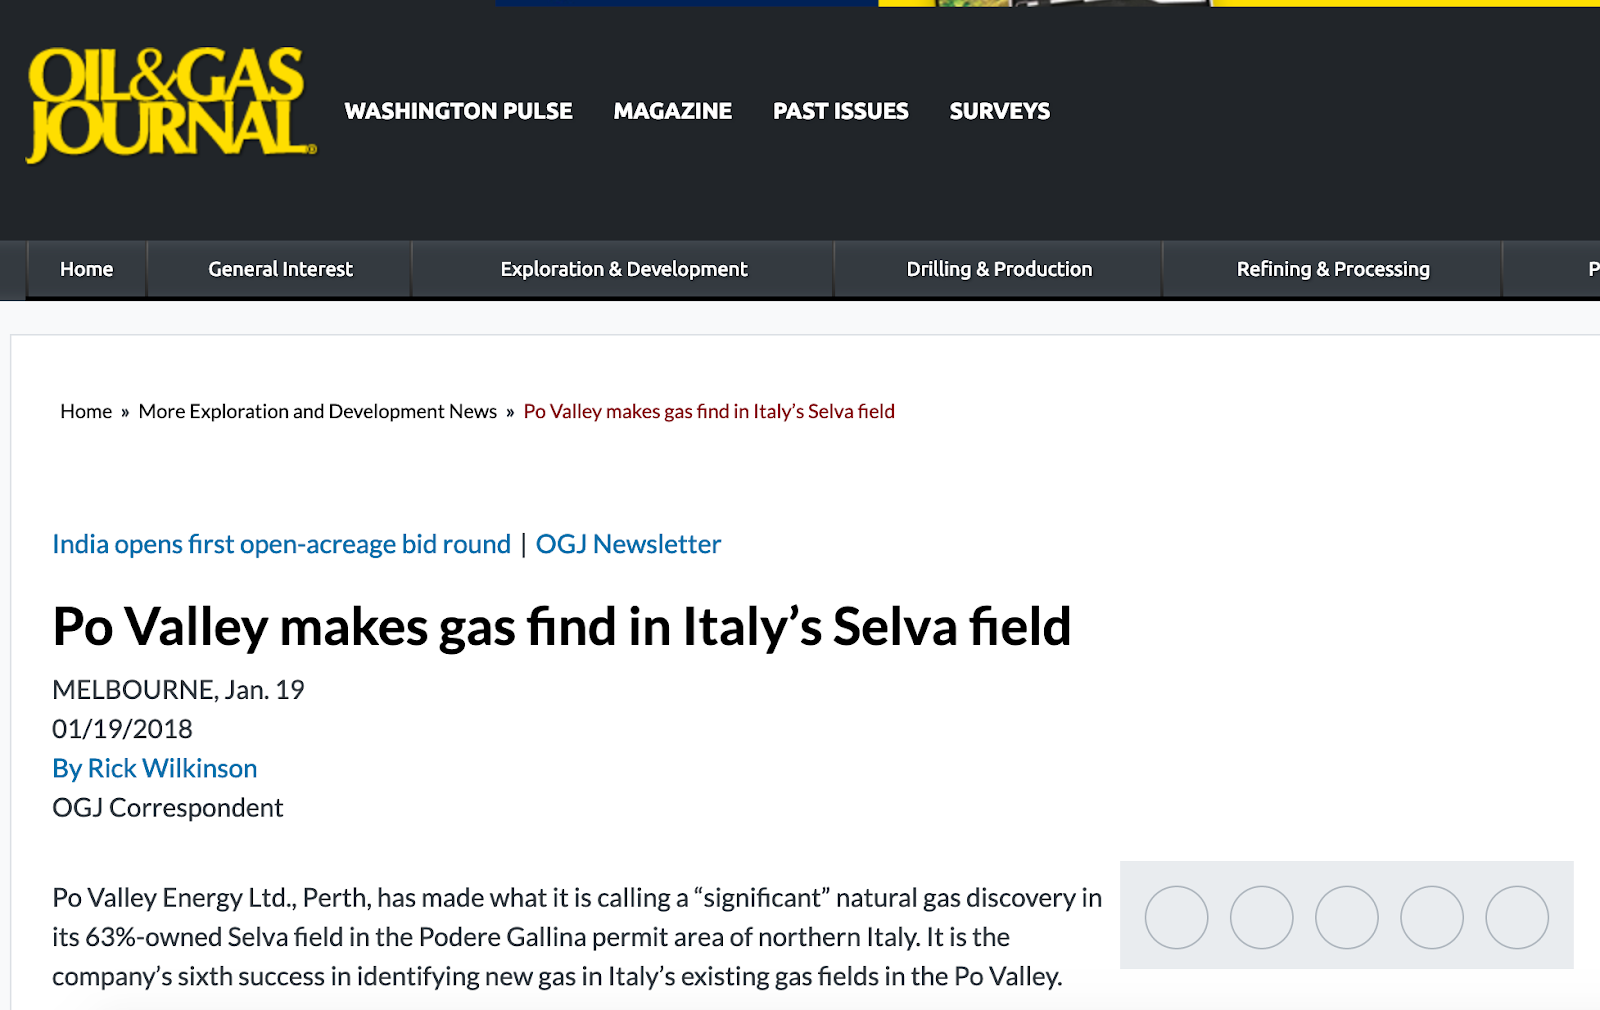Viewport: 1600px width, 1010px height.
Task: Select Surveys in the header navigation
Action: [x=1000, y=111]
